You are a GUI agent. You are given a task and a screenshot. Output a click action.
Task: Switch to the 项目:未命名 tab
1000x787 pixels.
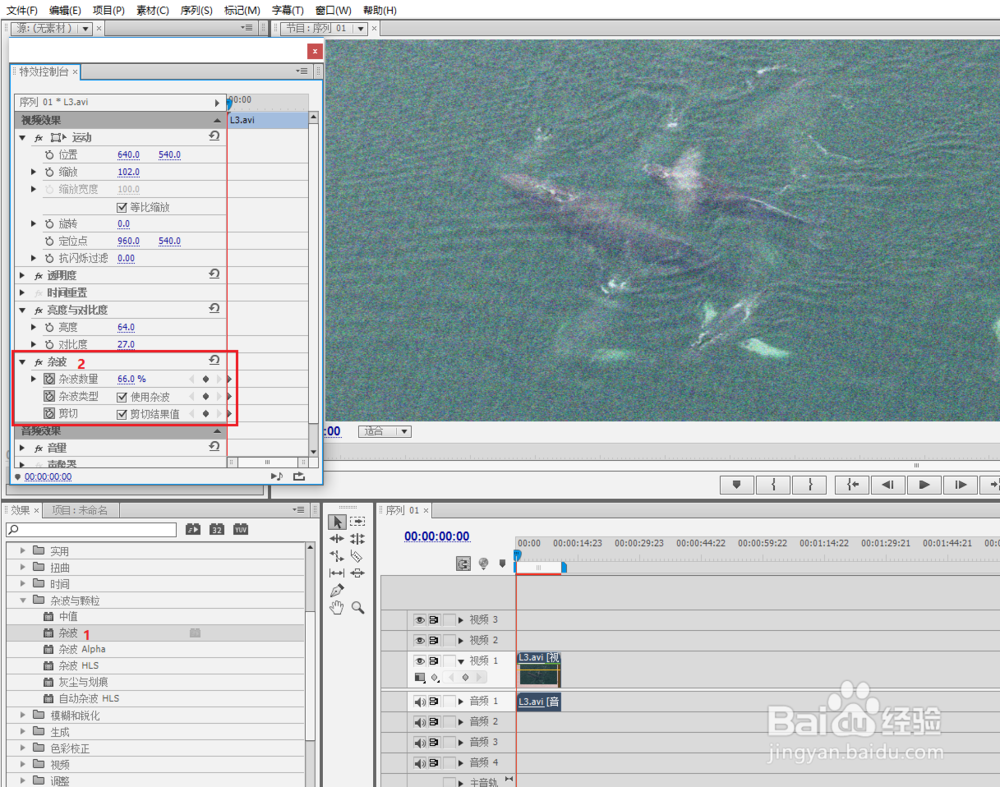(x=80, y=510)
